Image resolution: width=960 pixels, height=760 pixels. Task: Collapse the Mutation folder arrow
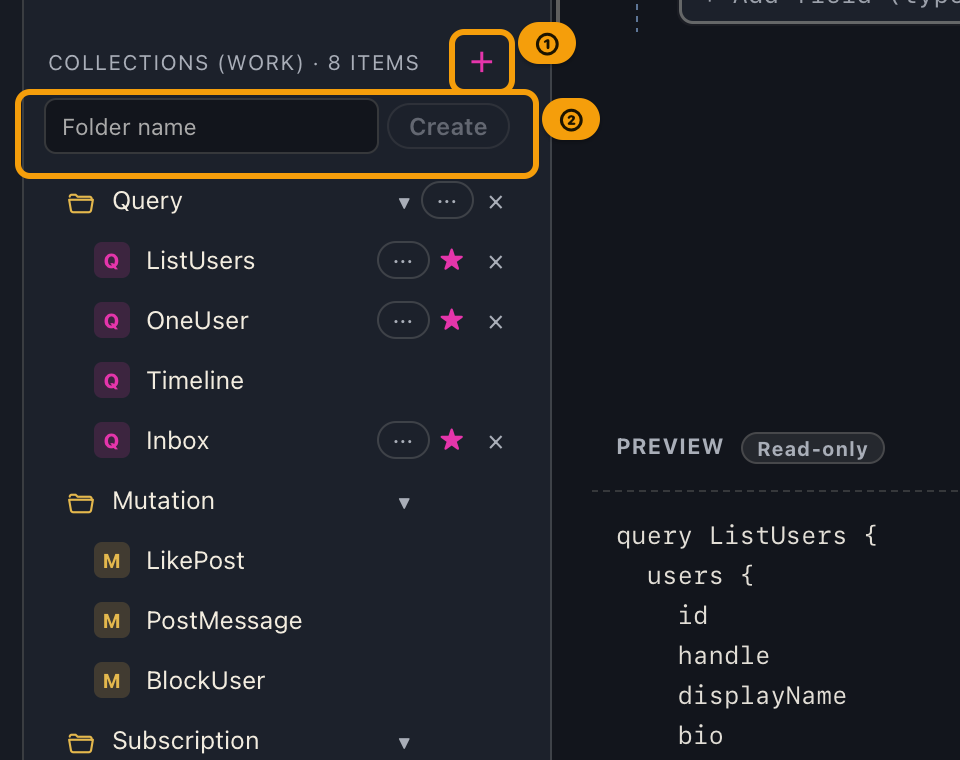(x=403, y=503)
